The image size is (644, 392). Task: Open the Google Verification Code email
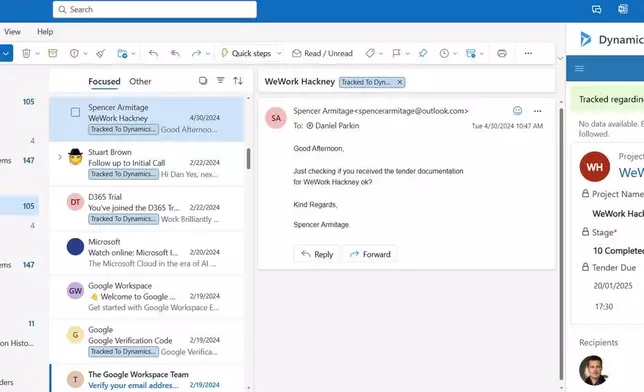pos(147,341)
